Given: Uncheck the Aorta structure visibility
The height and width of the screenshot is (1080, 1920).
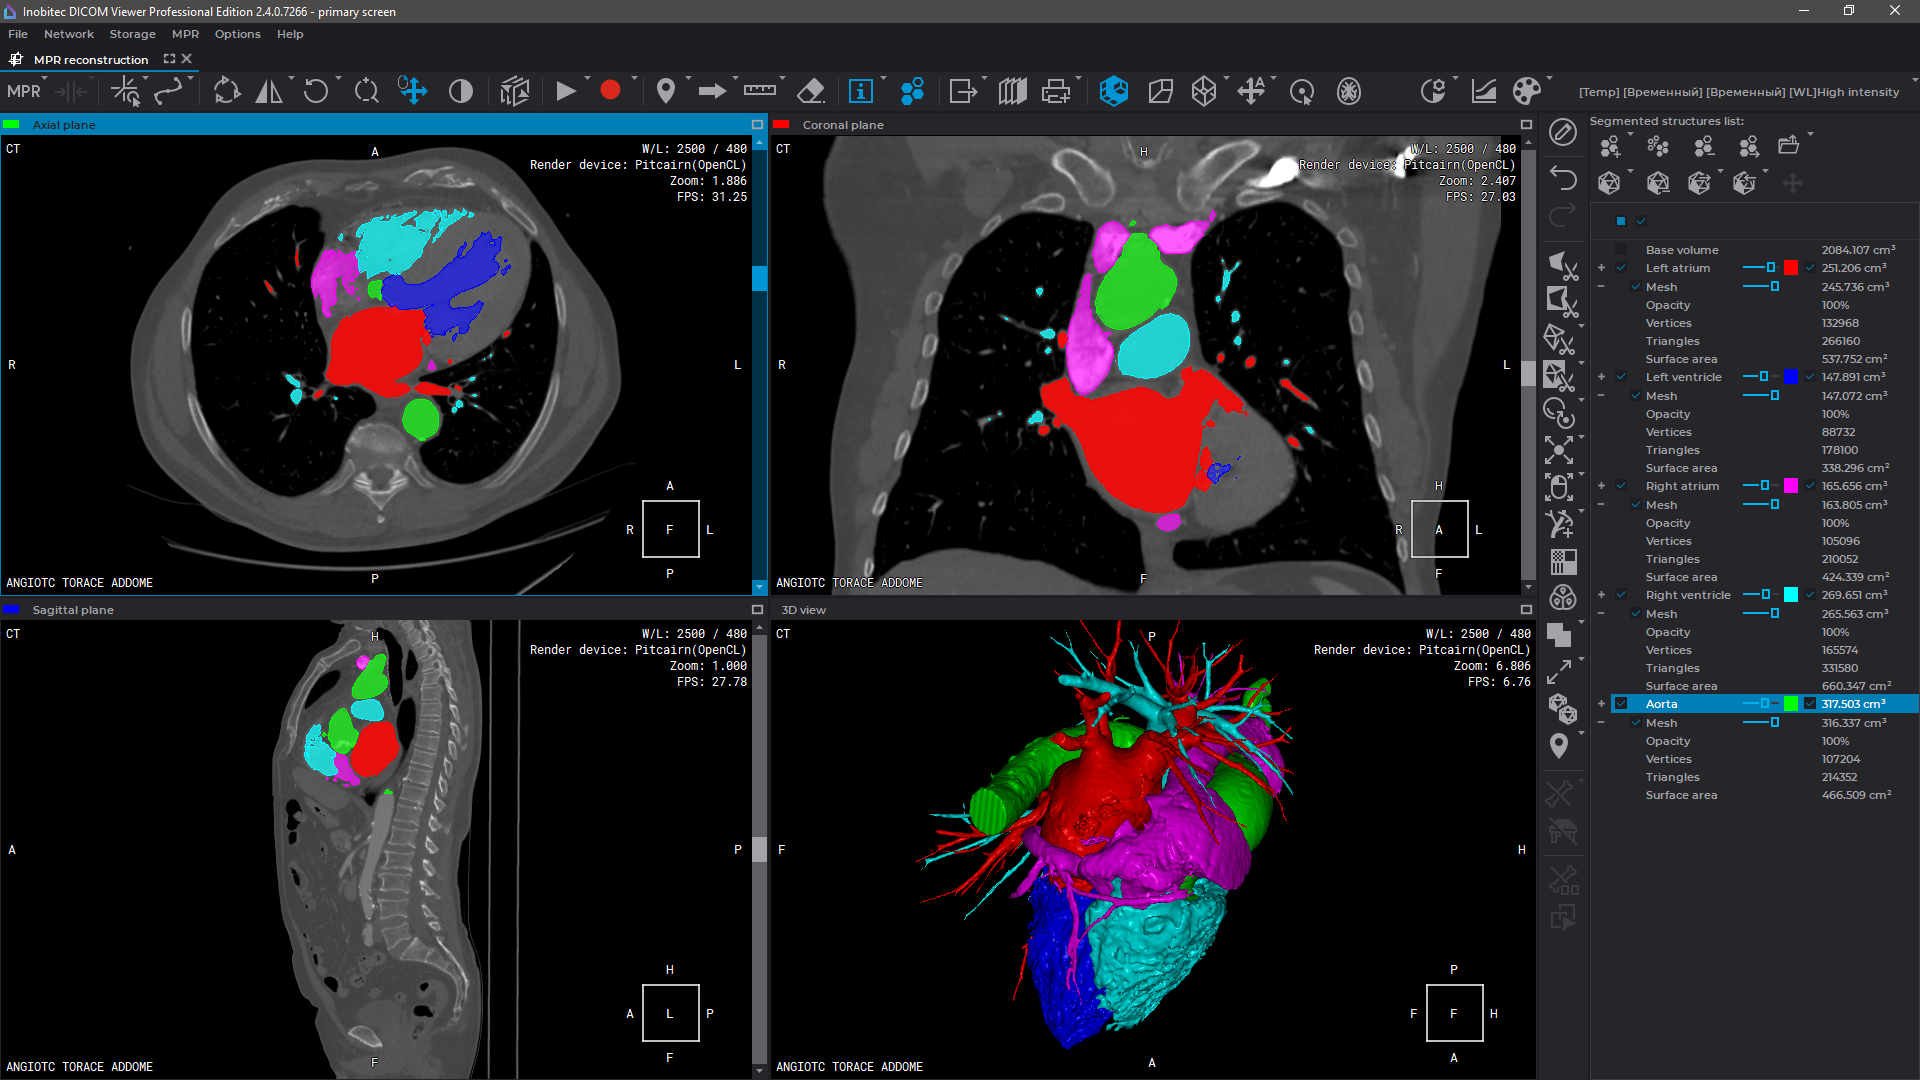Looking at the screenshot, I should coord(1621,703).
